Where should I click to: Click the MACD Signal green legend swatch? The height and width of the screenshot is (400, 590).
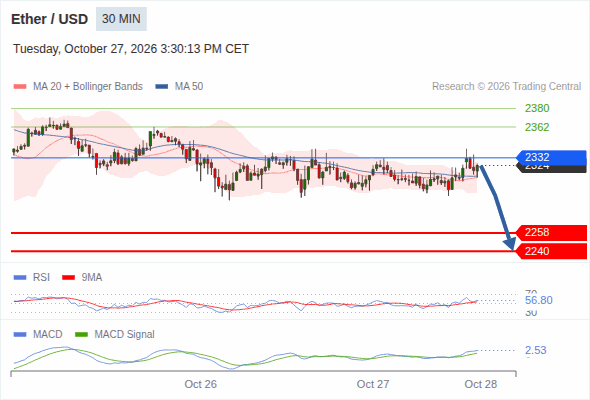(x=81, y=335)
